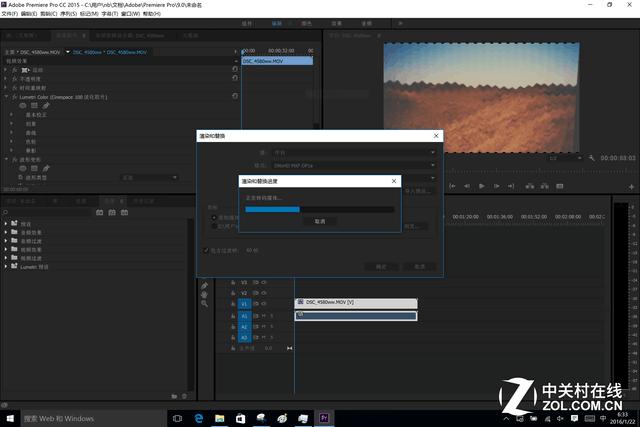Reset the 不透明度 (Opacity) effect
This screenshot has height=427, width=640.
click(235, 78)
